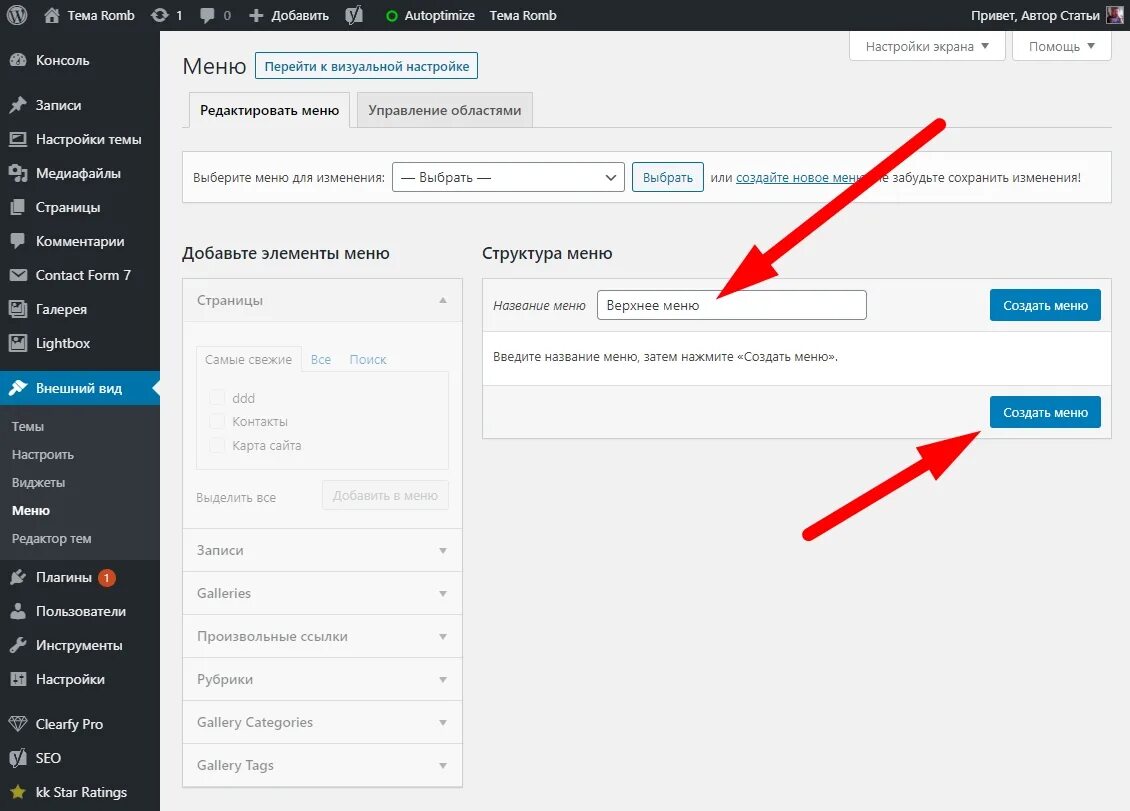The width and height of the screenshot is (1130, 811).
Task: Open the Виджеты submenu item
Action: point(38,482)
